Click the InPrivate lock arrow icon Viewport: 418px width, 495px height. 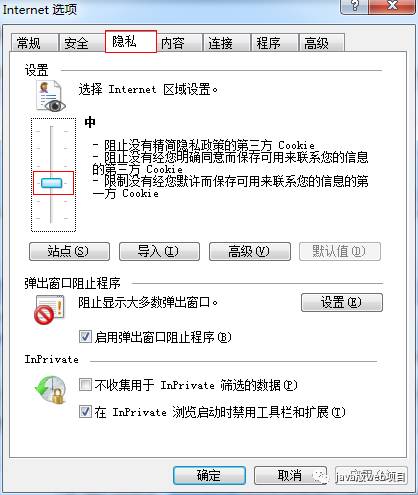[x=51, y=390]
